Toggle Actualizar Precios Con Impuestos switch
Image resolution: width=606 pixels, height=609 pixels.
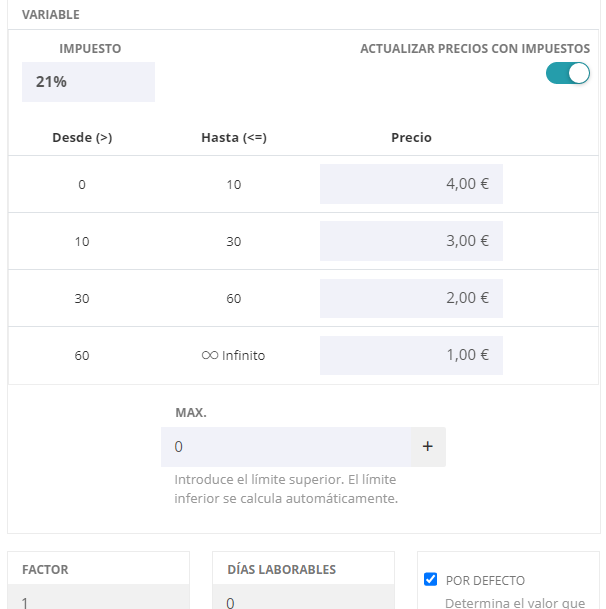(568, 73)
